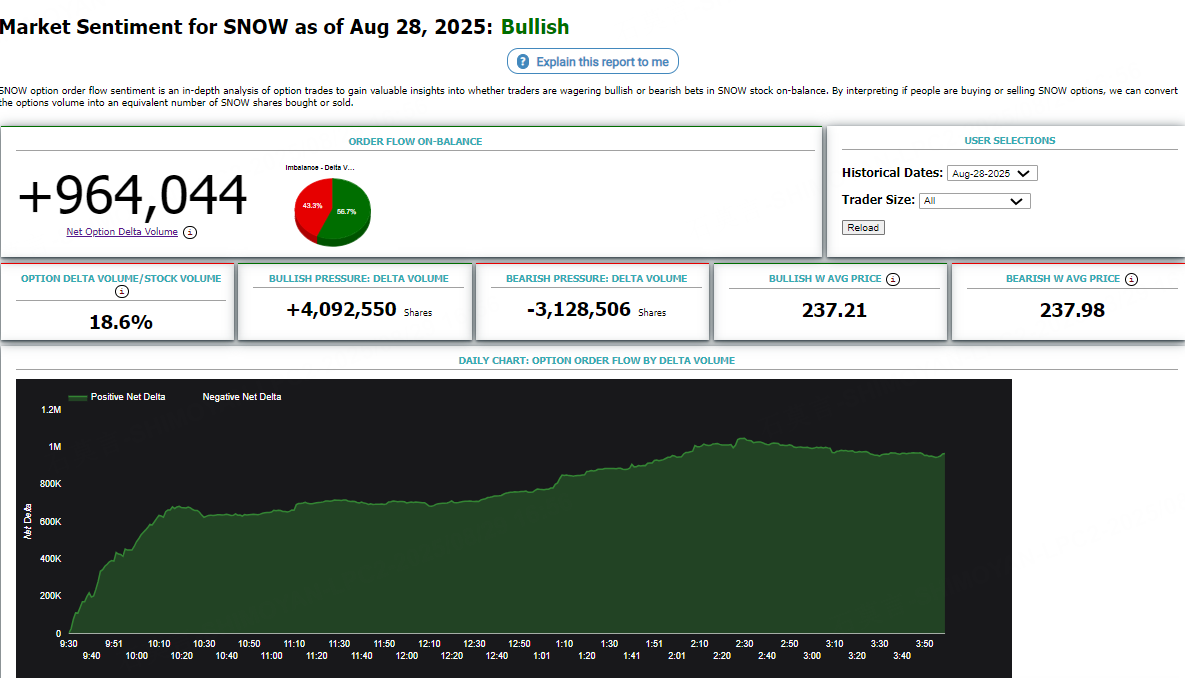Click the 12:00 label on the time axis
This screenshot has height=678, width=1185.
click(x=407, y=656)
